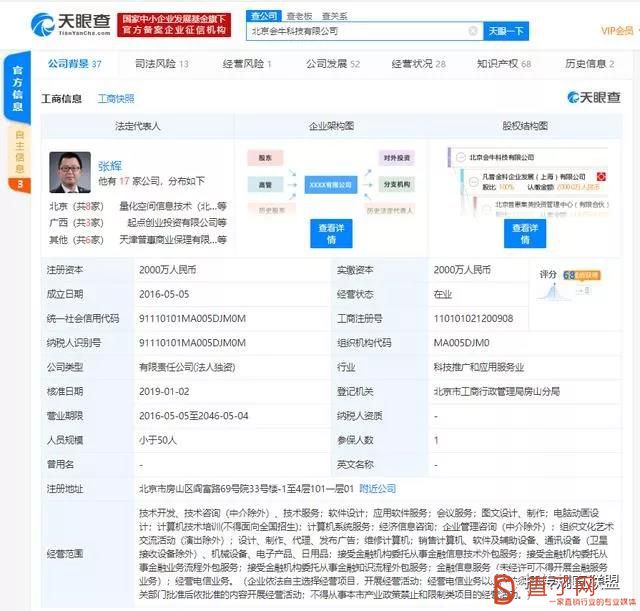Click the 对外投资 box in structure chart
This screenshot has height=611, width=640.
pyautogui.click(x=397, y=158)
